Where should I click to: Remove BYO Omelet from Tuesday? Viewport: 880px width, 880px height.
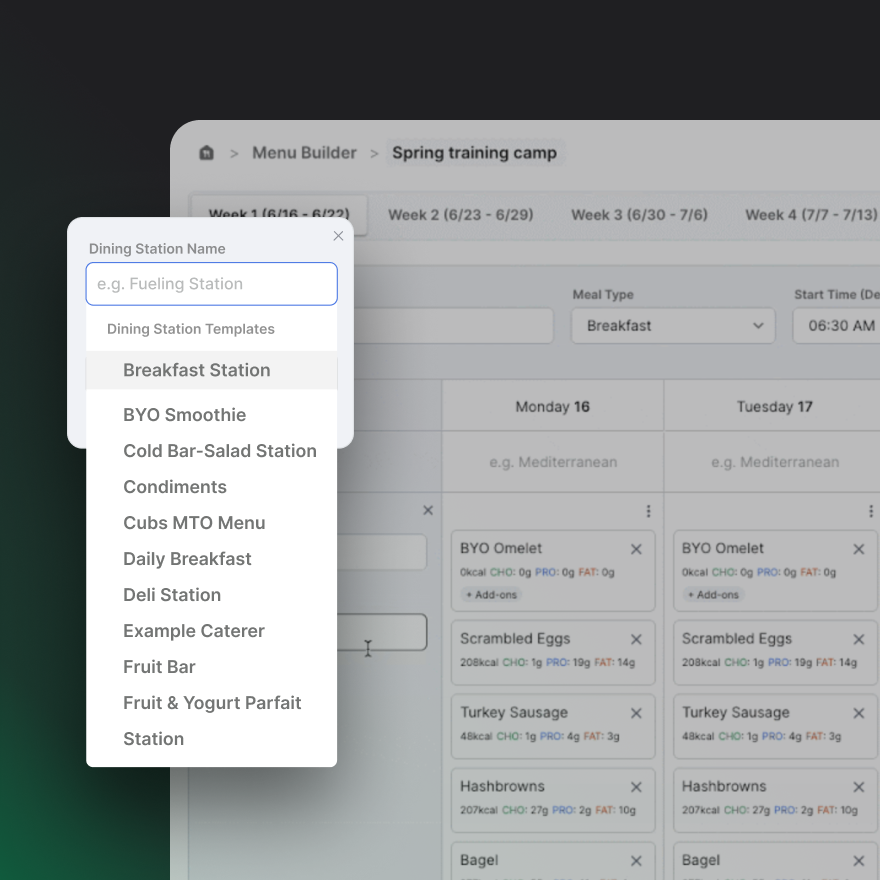click(x=858, y=549)
